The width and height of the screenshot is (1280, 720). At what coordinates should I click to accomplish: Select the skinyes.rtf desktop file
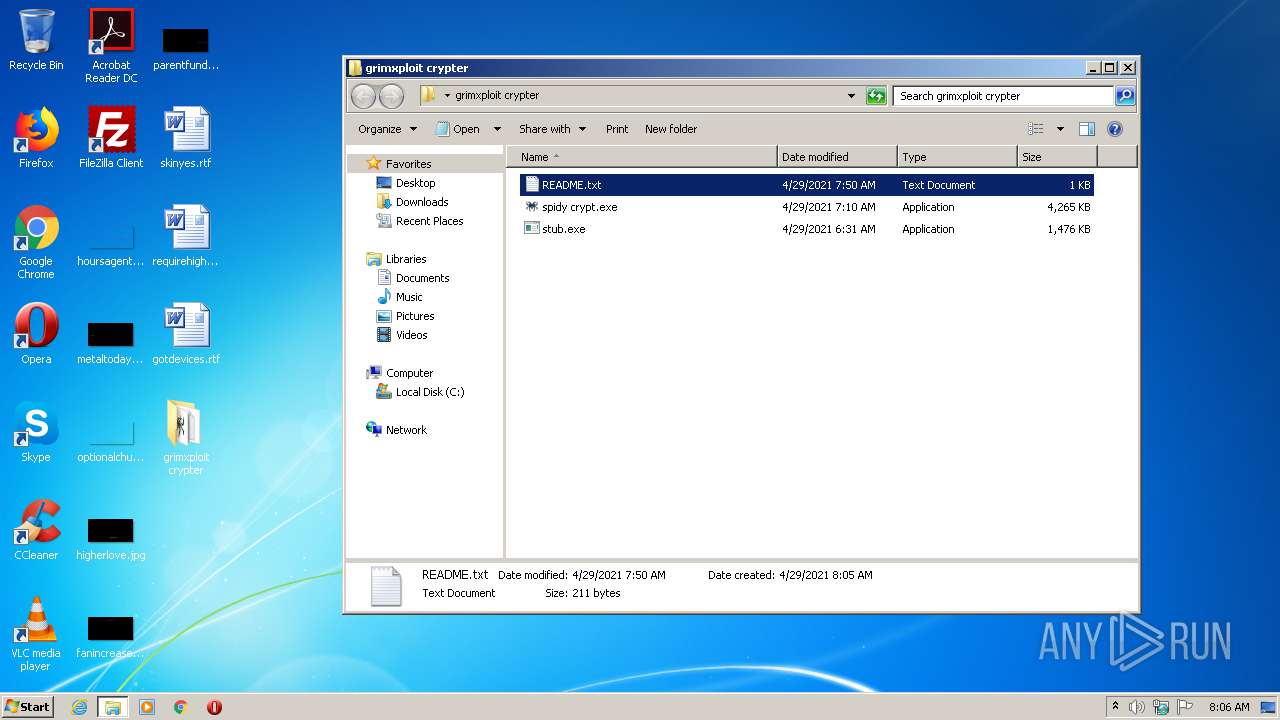(x=186, y=138)
